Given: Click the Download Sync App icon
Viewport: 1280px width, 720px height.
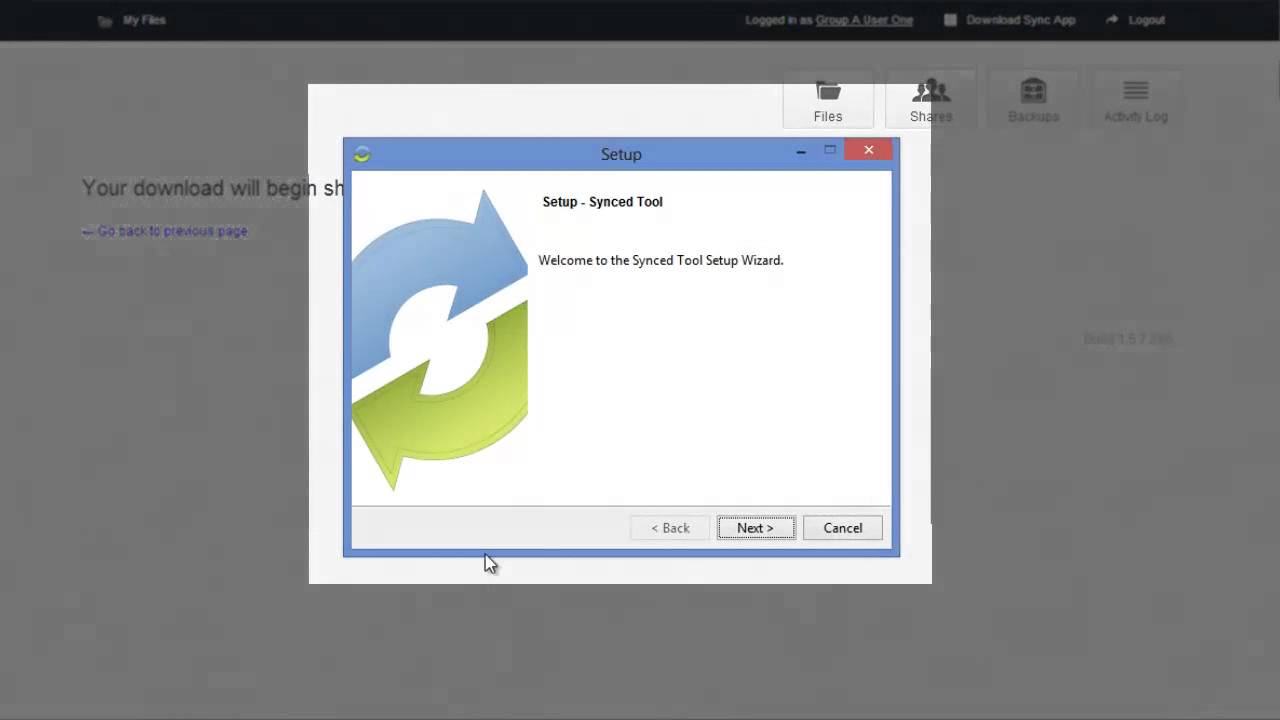Looking at the screenshot, I should coord(950,20).
